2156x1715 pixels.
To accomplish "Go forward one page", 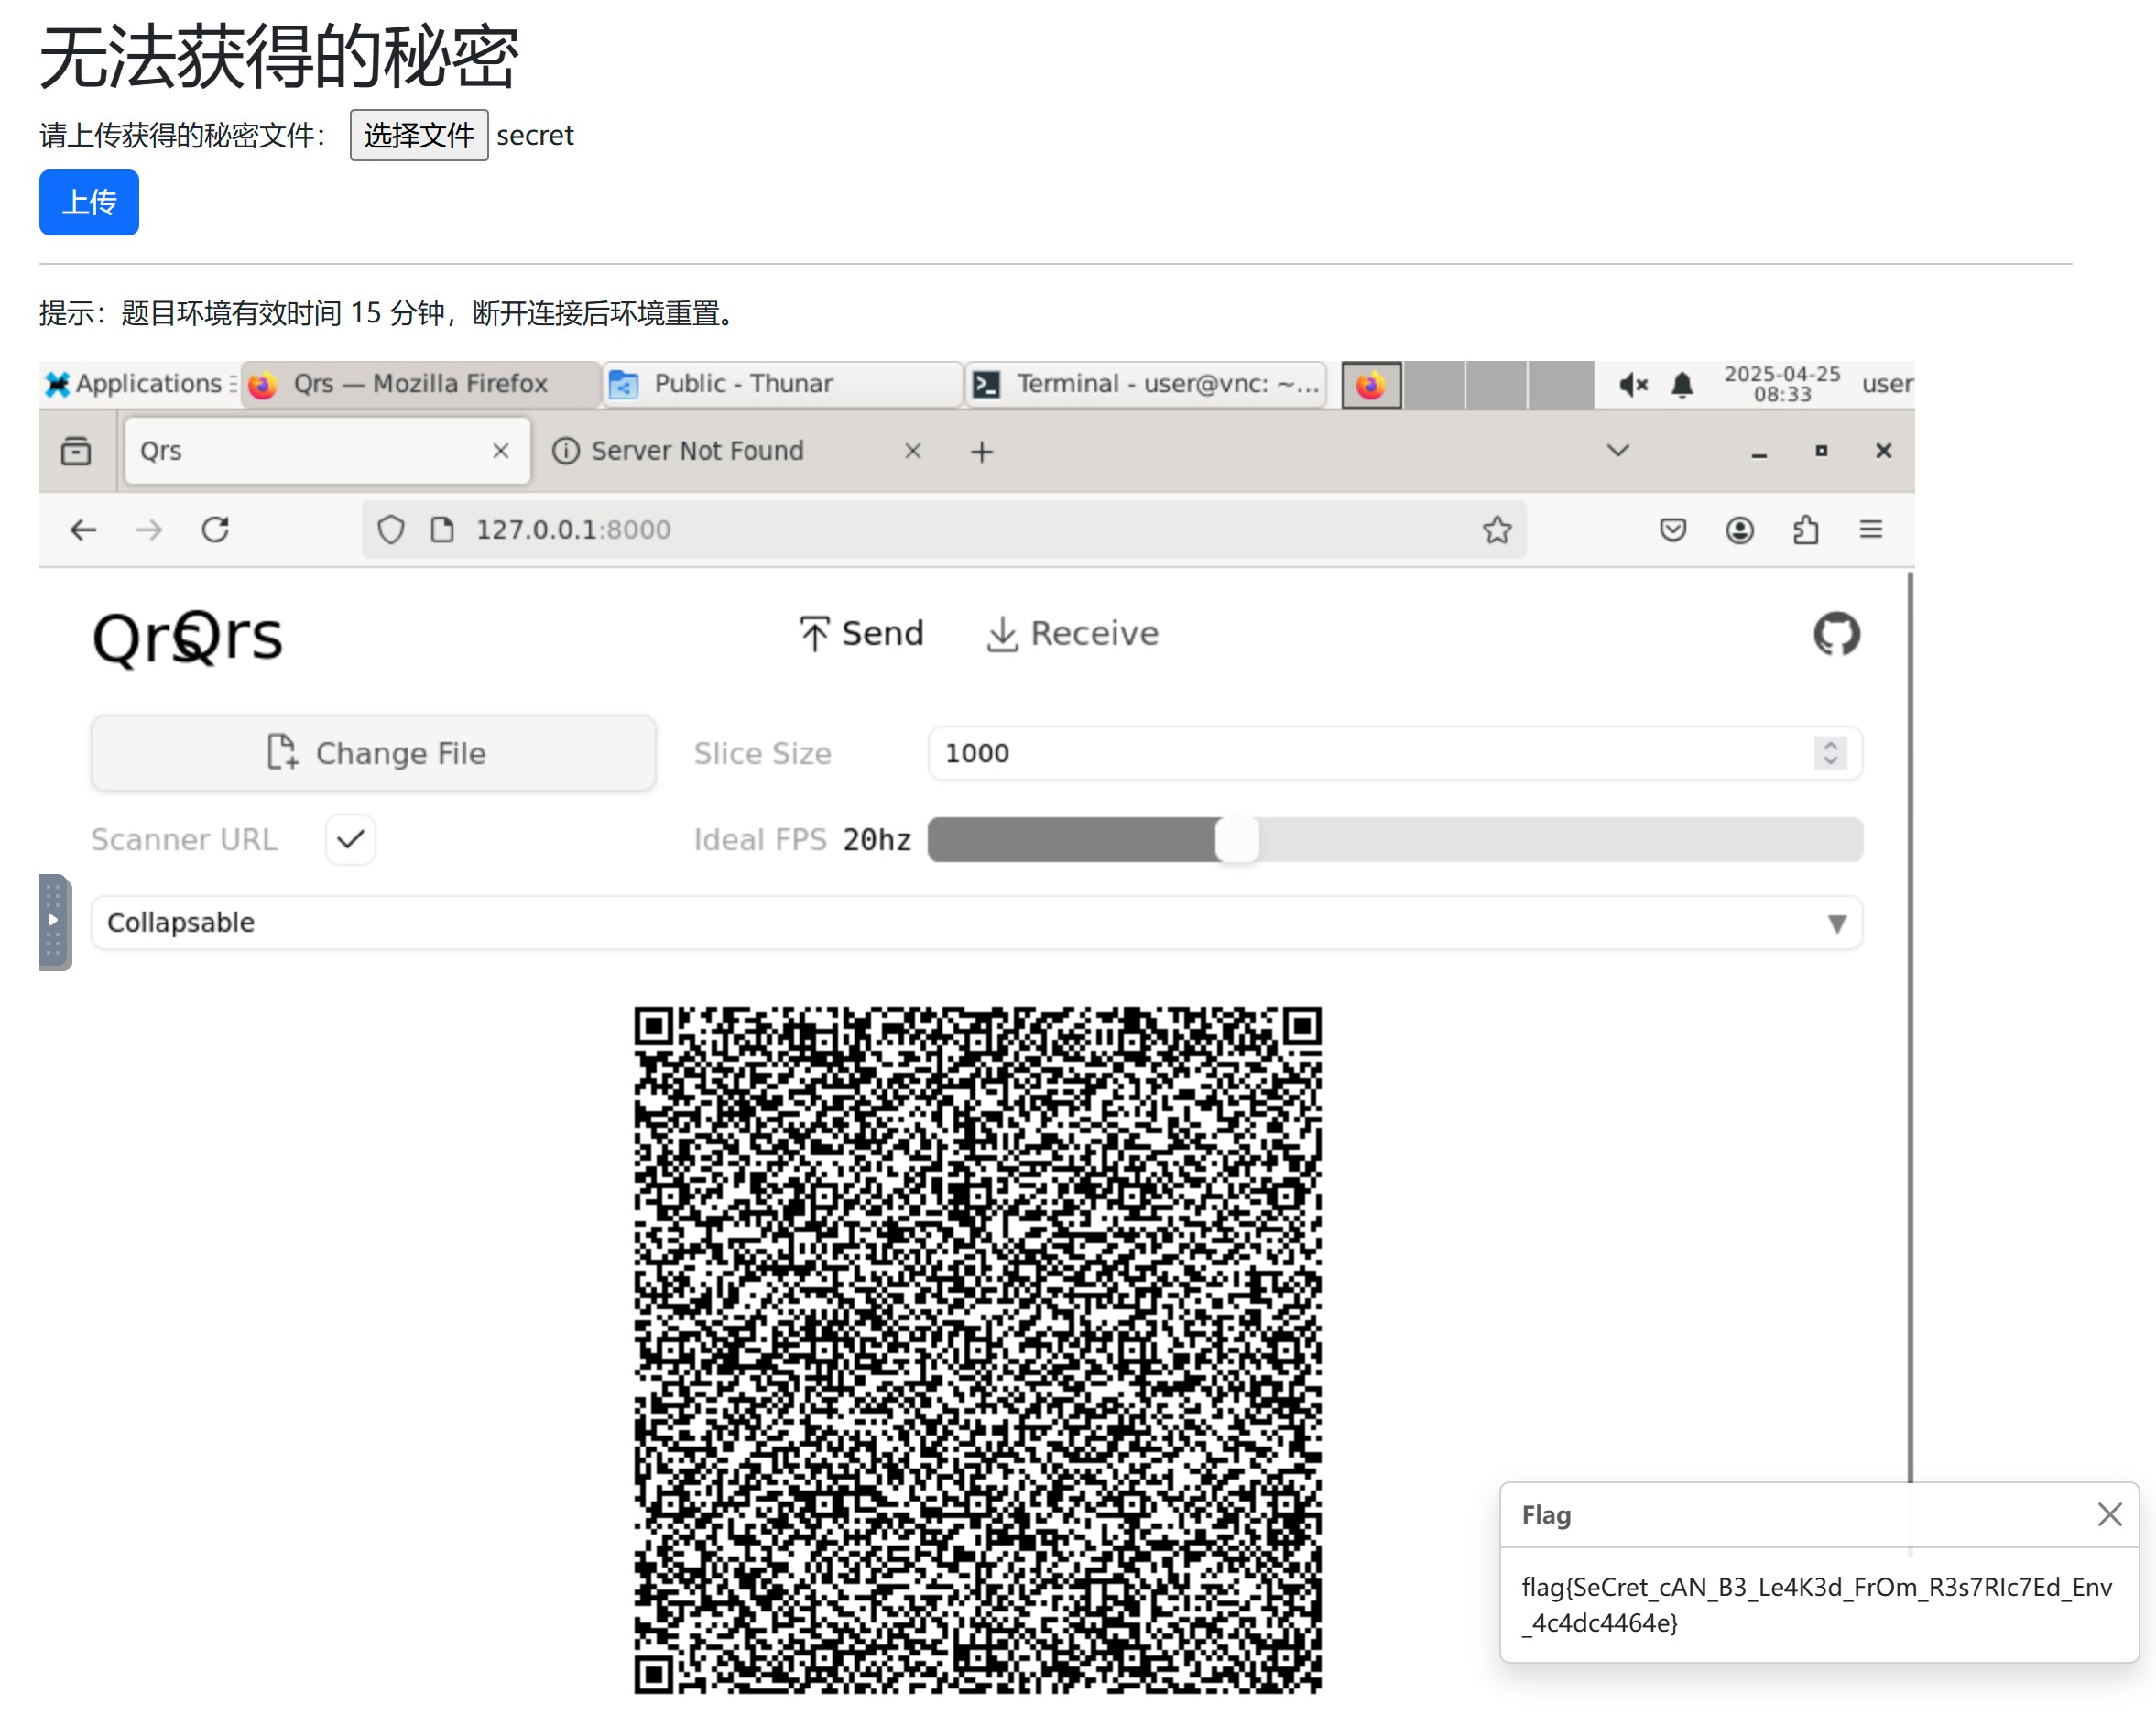I will tap(149, 529).
